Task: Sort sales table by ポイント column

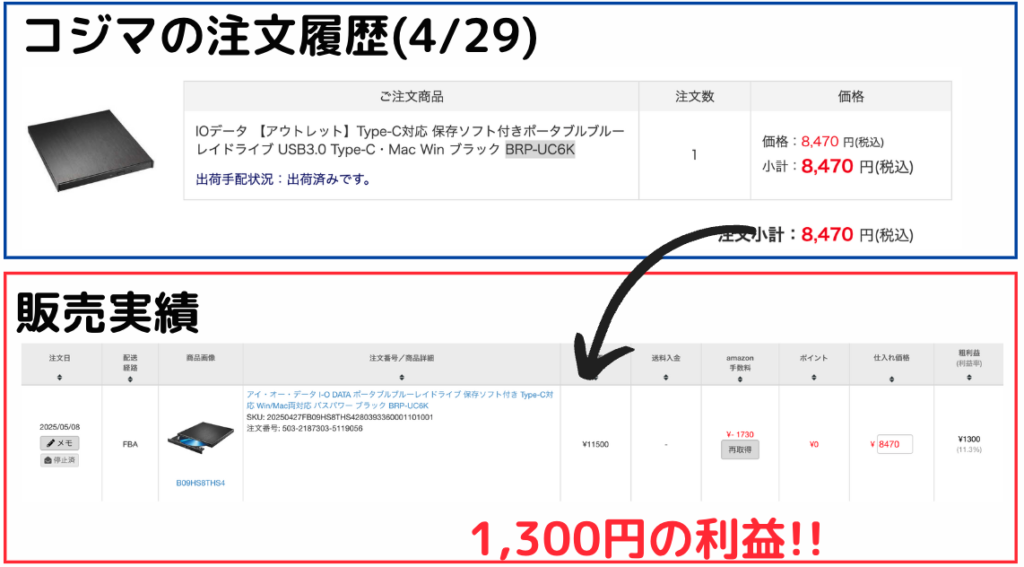Action: pyautogui.click(x=813, y=378)
